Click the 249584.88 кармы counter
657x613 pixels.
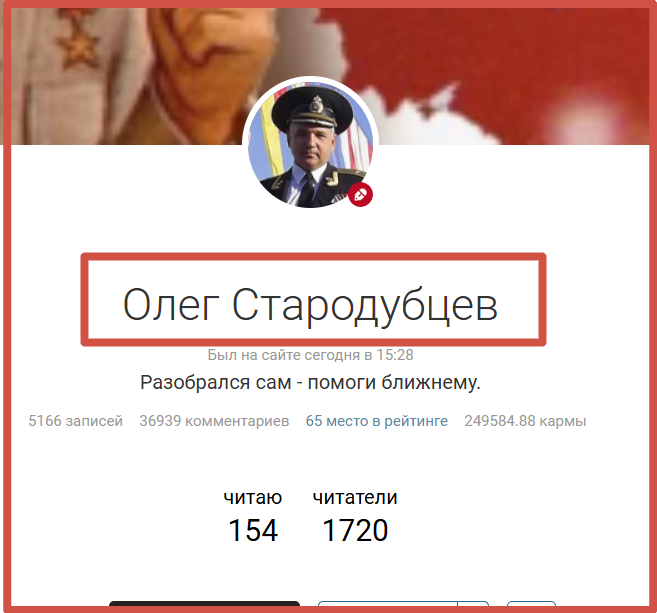click(x=525, y=421)
